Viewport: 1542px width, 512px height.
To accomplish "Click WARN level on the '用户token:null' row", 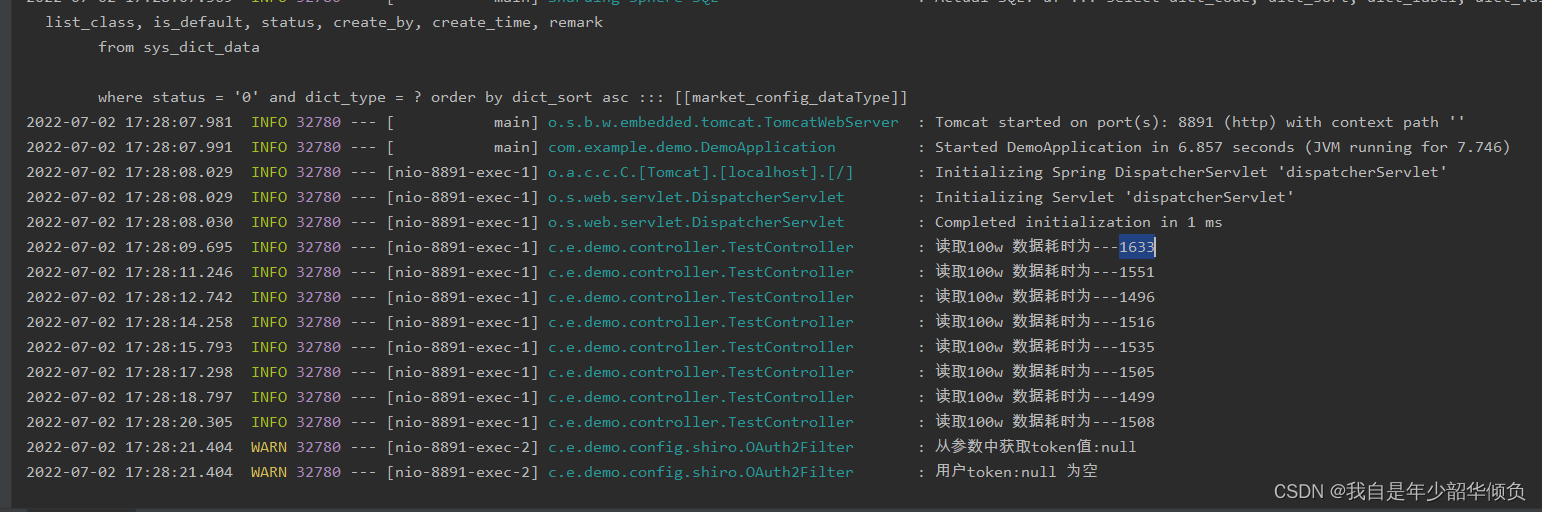I will 269,472.
